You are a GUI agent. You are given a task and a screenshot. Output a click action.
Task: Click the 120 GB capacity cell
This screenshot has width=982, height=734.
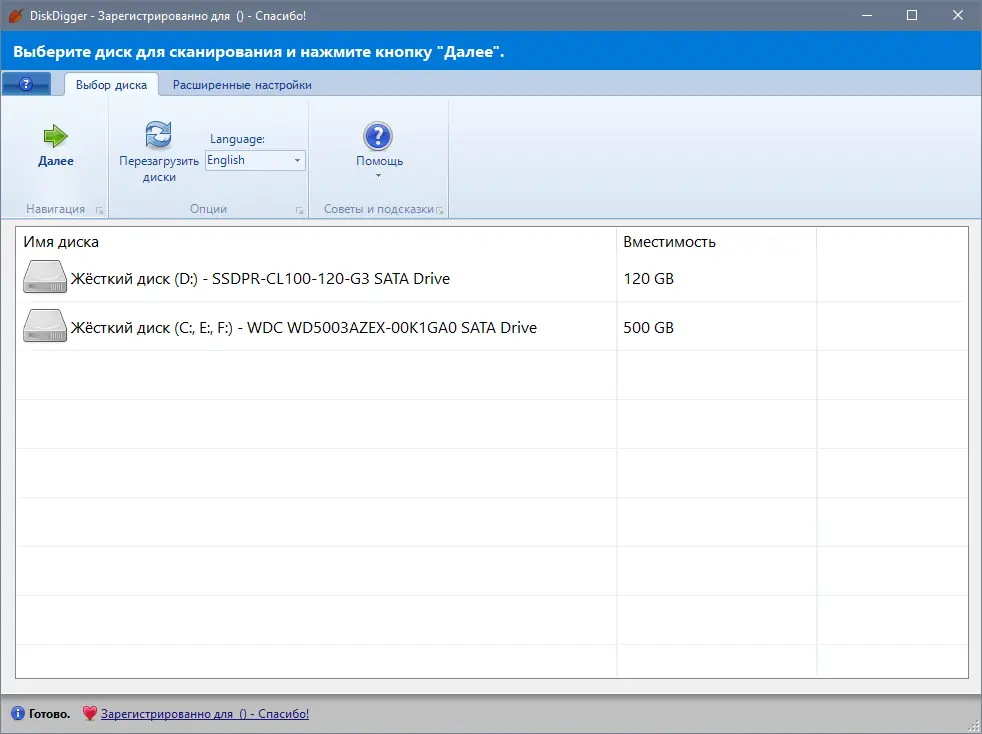pos(649,279)
